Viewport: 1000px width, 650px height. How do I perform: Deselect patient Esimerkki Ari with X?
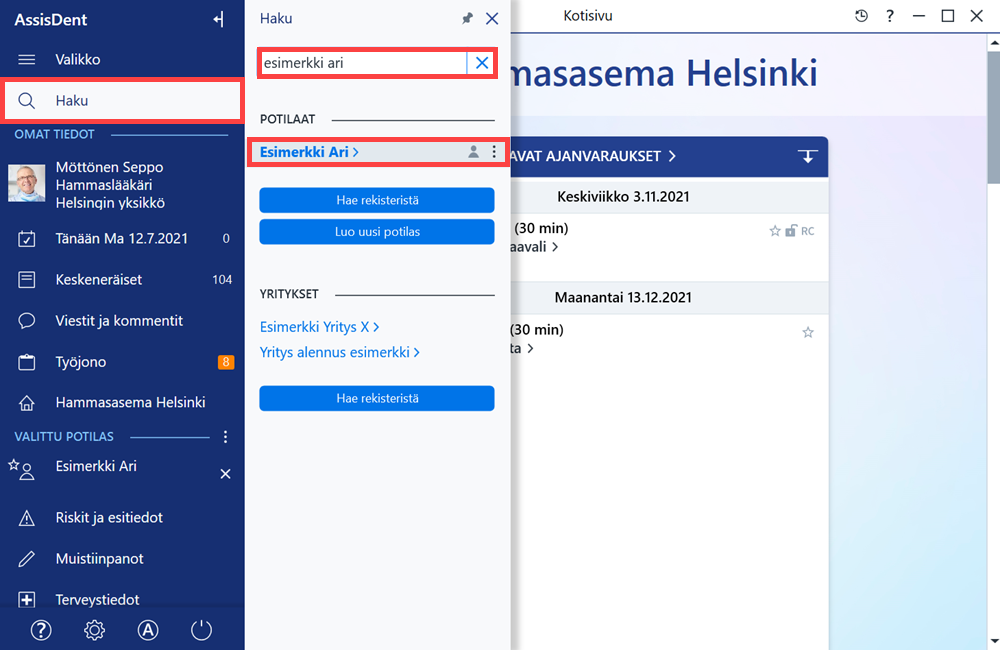click(x=225, y=474)
